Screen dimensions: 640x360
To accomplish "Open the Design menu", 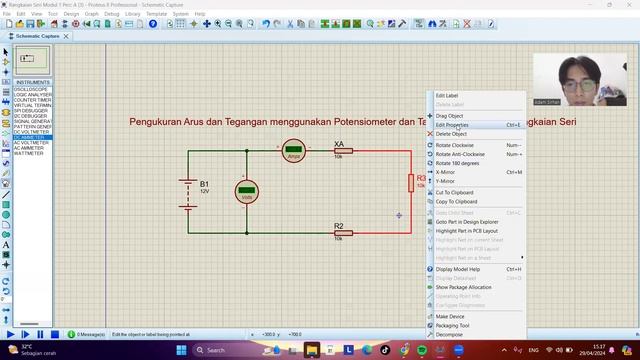I will 71,14.
